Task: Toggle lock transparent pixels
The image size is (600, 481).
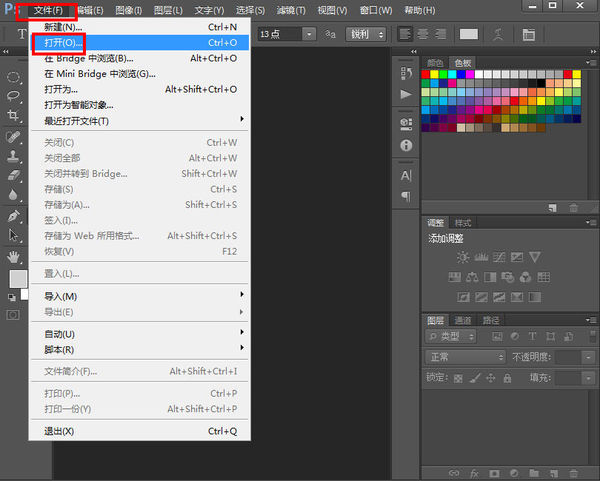Action: 458,378
